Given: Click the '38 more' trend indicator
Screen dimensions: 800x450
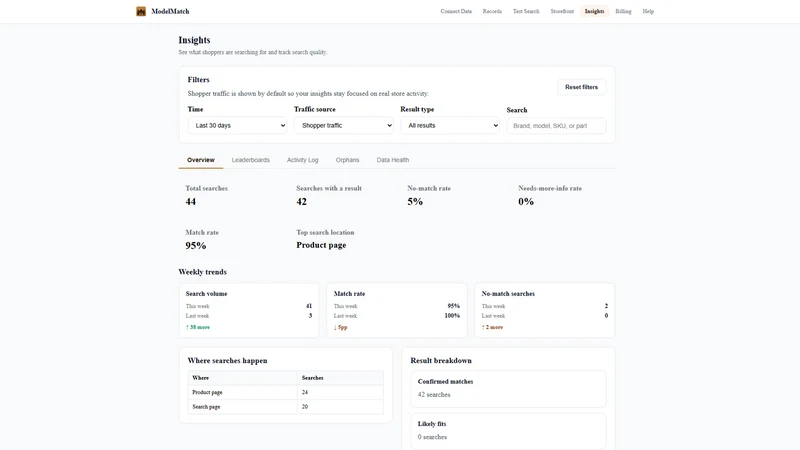Looking at the screenshot, I should tap(198, 327).
